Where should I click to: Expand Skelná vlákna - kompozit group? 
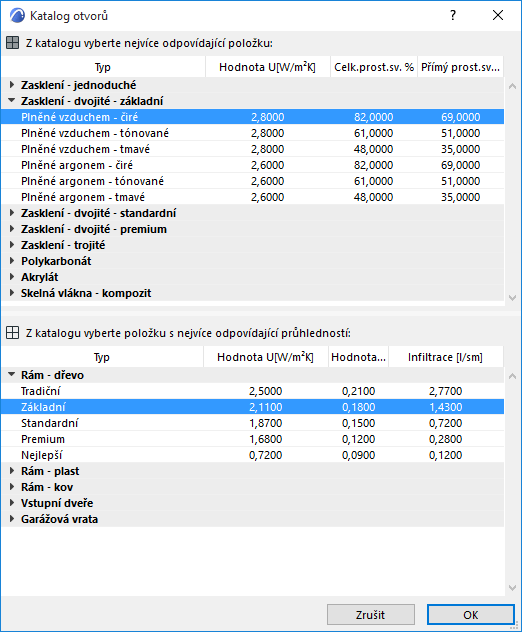pos(12,293)
